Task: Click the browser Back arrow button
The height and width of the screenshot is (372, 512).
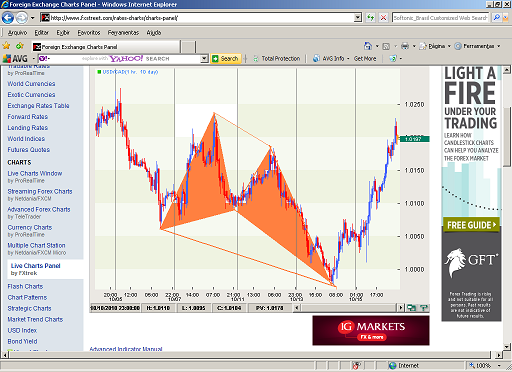Action: click(x=8, y=18)
